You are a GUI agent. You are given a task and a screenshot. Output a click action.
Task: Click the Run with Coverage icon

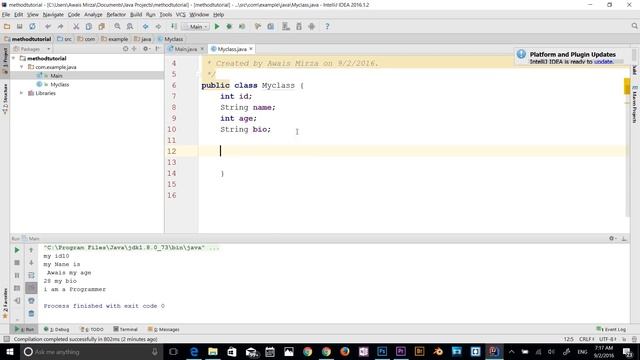click(x=242, y=27)
